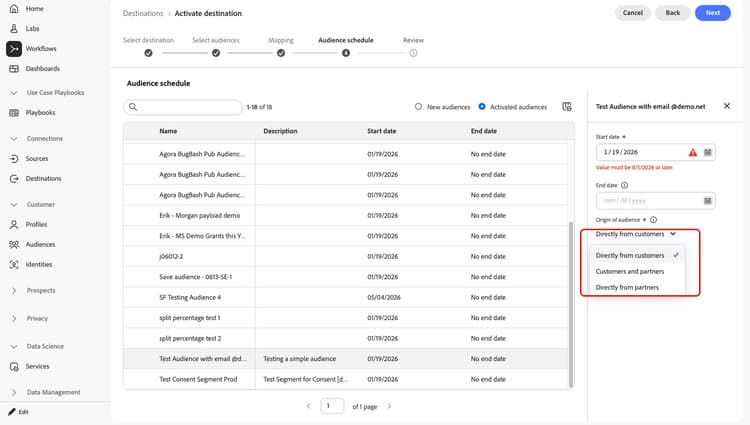
Task: Click the Back button
Action: pyautogui.click(x=673, y=13)
